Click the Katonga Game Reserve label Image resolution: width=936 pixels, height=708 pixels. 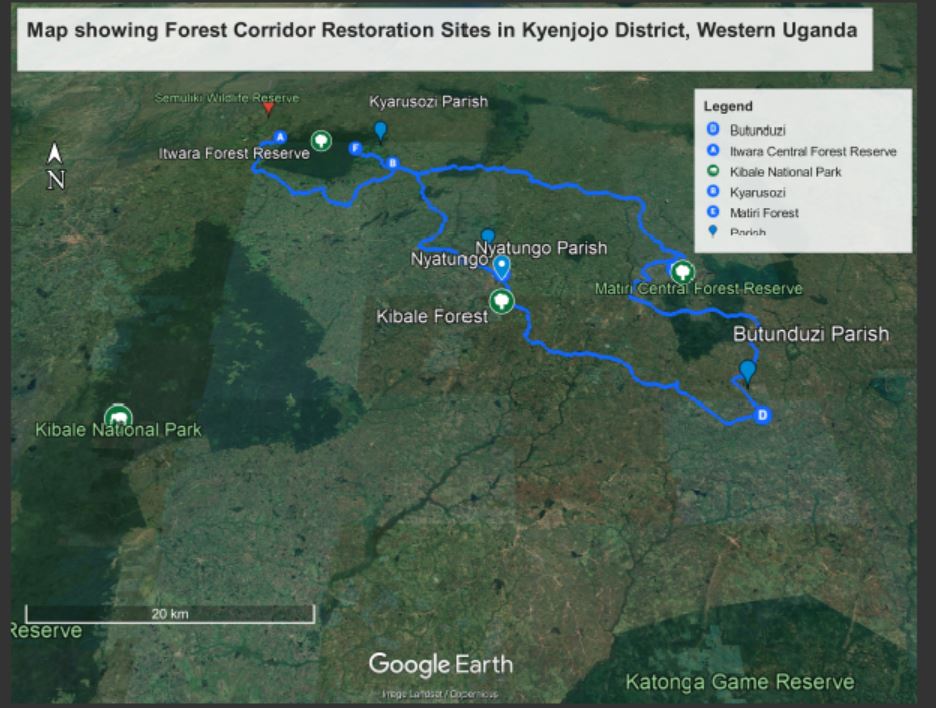coord(739,682)
